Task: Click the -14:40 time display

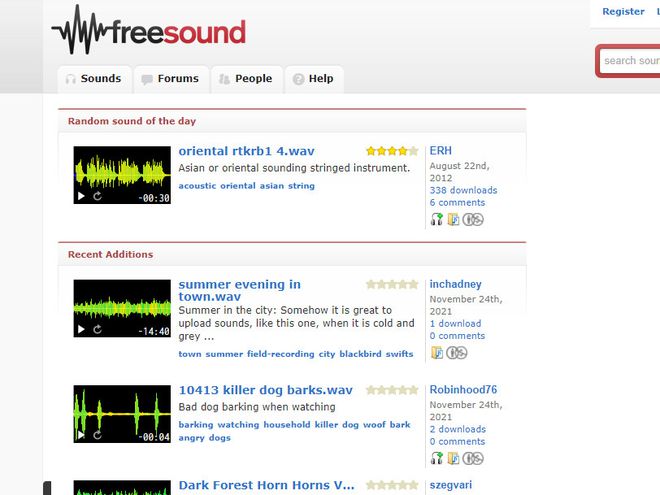Action: [x=154, y=332]
